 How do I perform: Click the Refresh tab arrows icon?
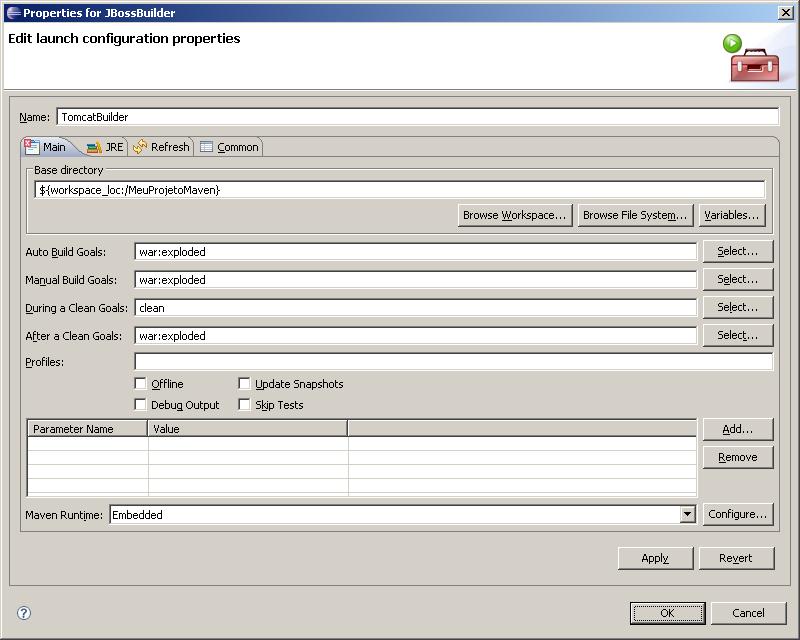[x=140, y=147]
